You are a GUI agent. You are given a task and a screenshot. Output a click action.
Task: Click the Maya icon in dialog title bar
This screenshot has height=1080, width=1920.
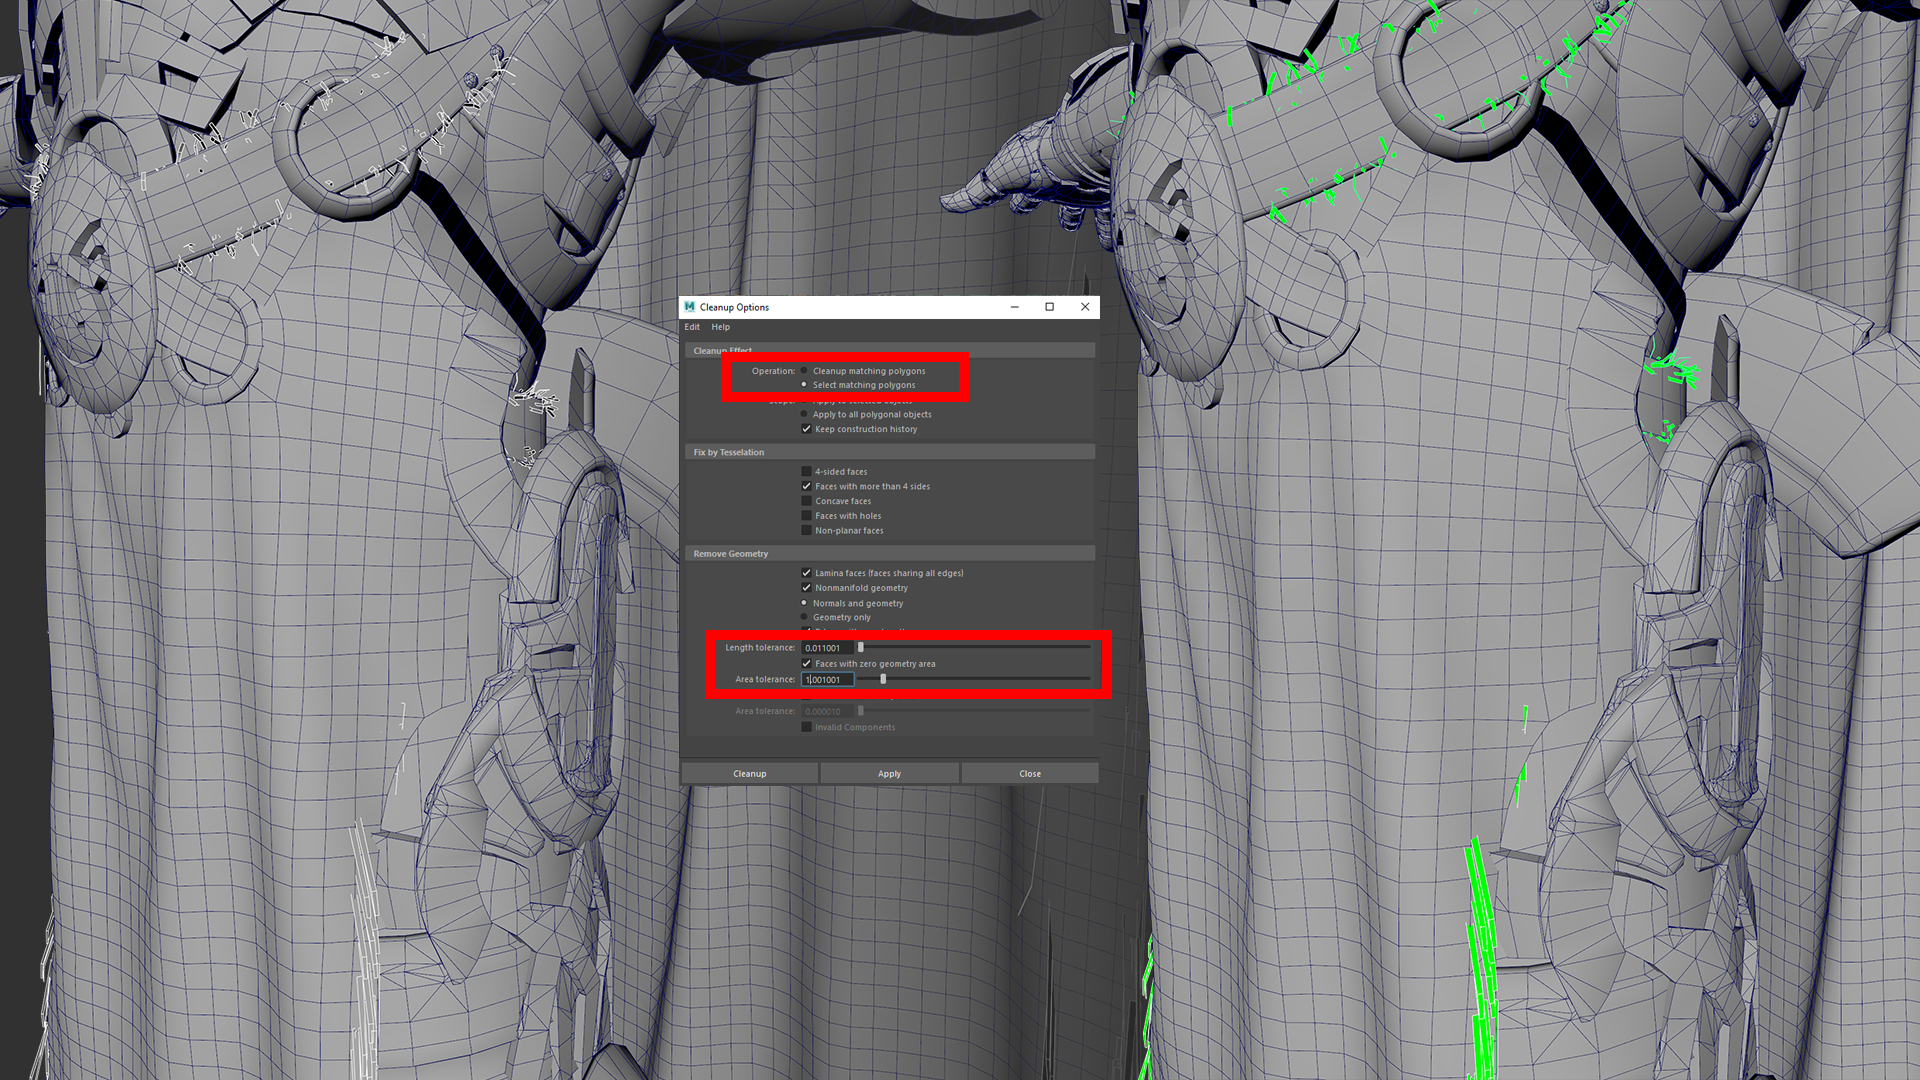pyautogui.click(x=689, y=307)
